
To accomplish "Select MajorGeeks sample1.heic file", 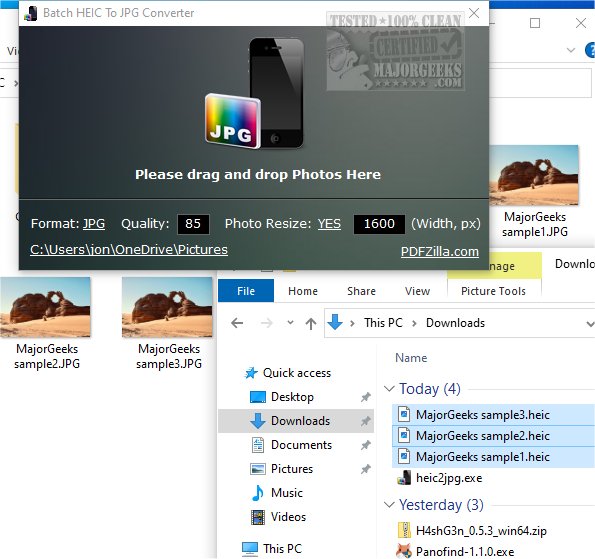I will pyautogui.click(x=493, y=457).
